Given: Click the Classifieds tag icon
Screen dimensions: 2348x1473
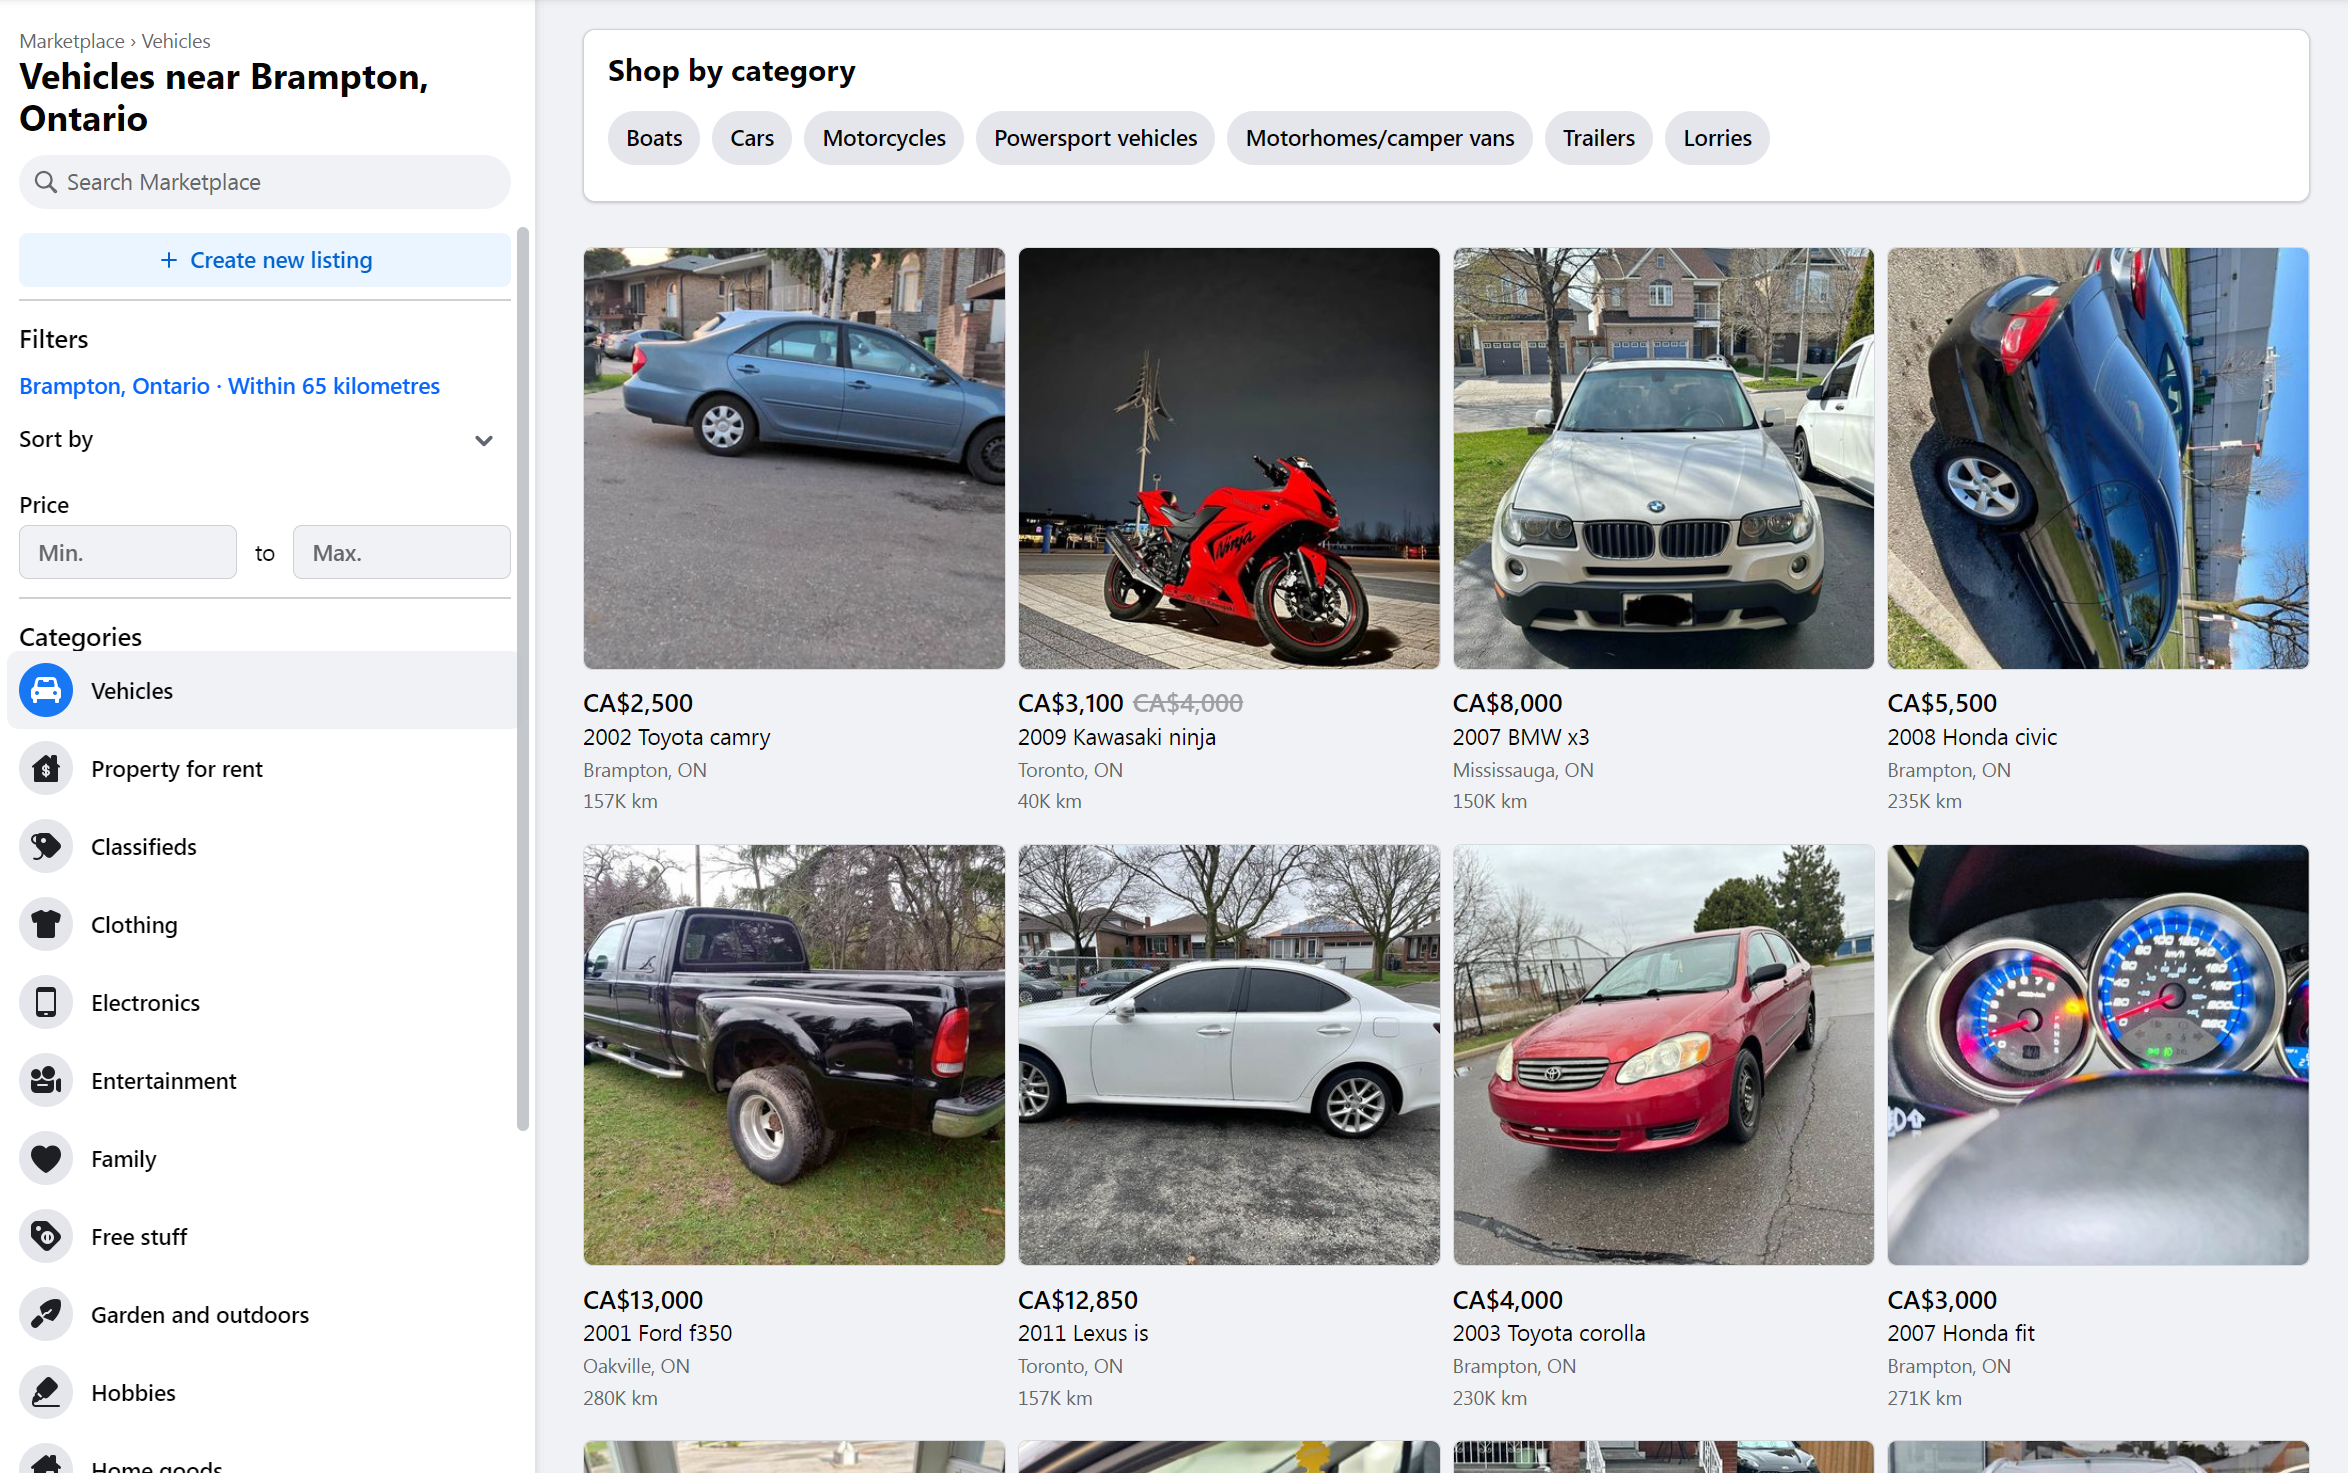Looking at the screenshot, I should 46,846.
